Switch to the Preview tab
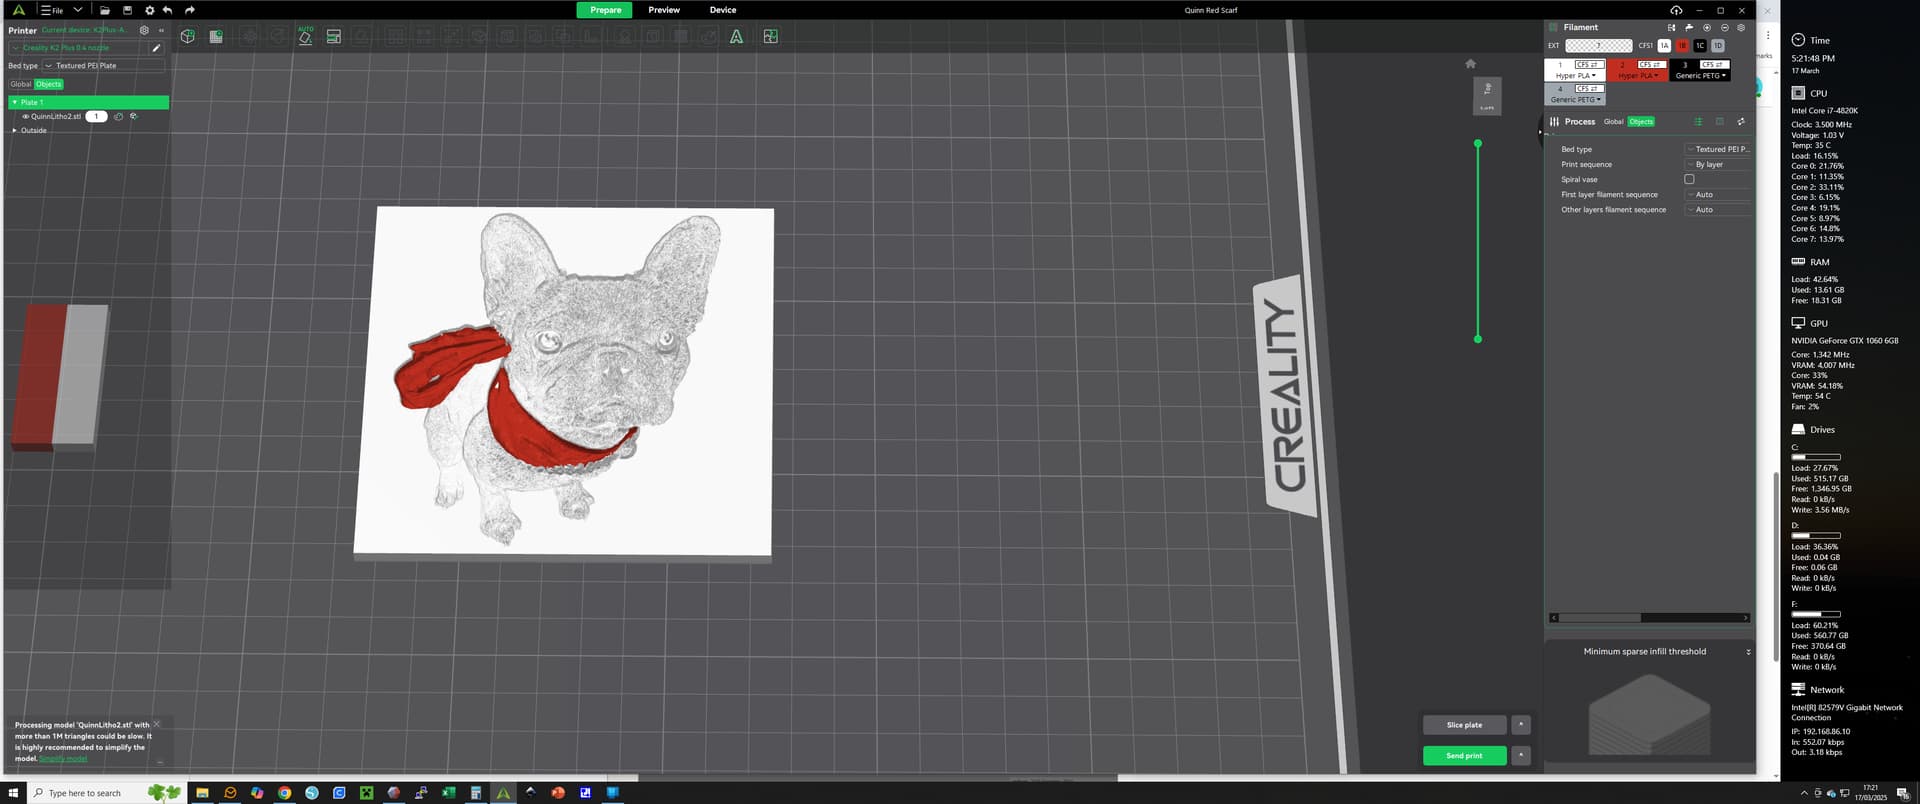1920x804 pixels. [x=664, y=10]
